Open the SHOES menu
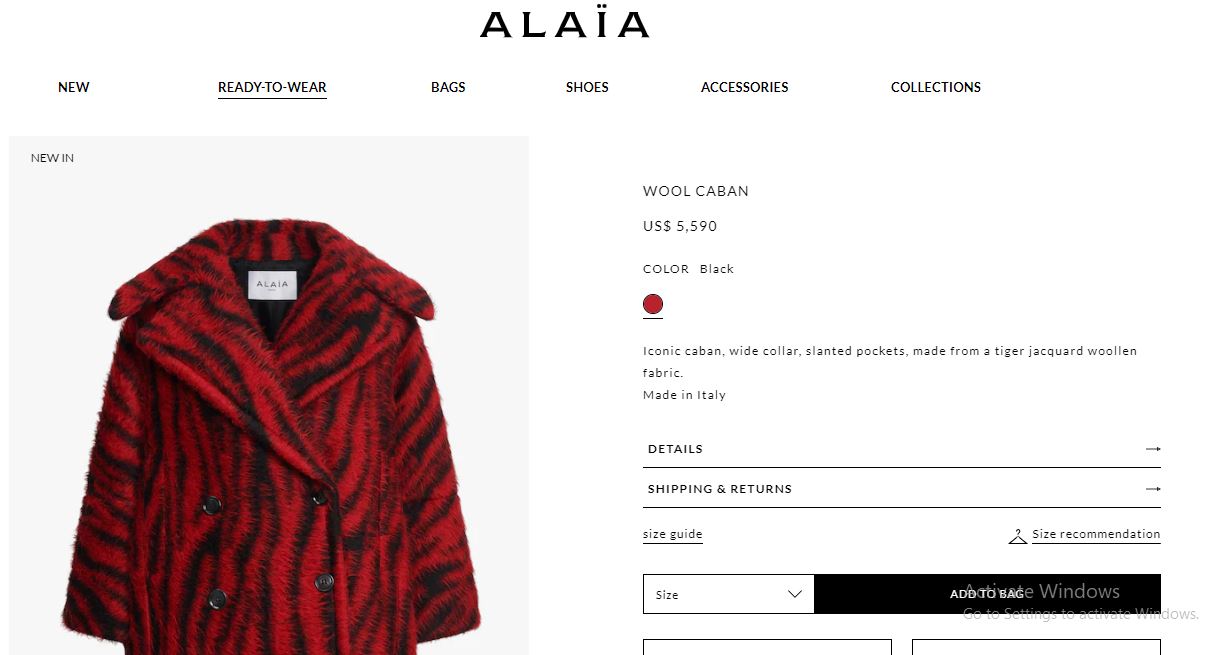Viewport: 1207px width, 655px height. [587, 87]
